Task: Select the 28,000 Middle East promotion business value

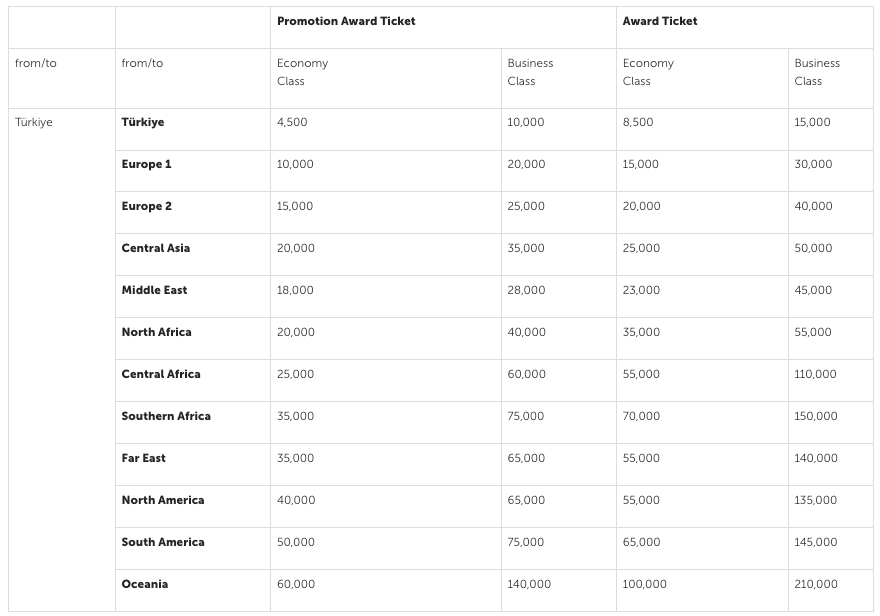Action: [526, 290]
